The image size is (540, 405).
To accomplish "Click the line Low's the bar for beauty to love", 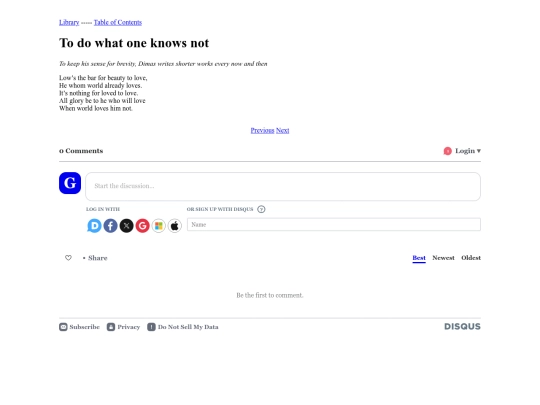I will pos(103,78).
